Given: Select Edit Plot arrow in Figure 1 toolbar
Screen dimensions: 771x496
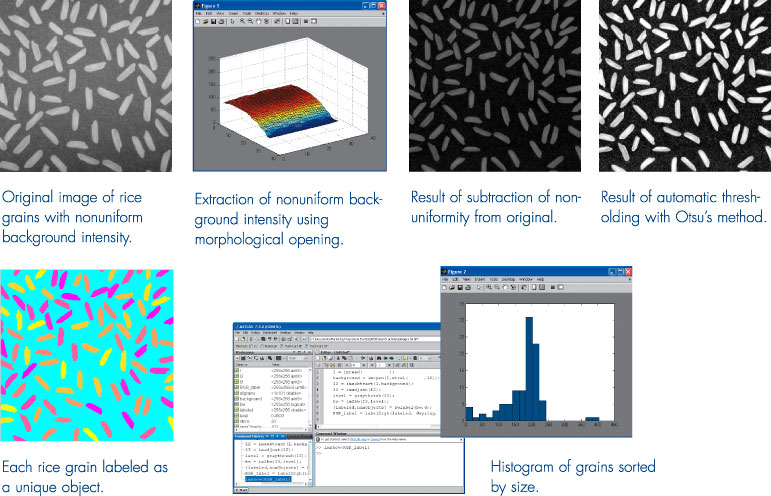Looking at the screenshot, I should point(233,22).
